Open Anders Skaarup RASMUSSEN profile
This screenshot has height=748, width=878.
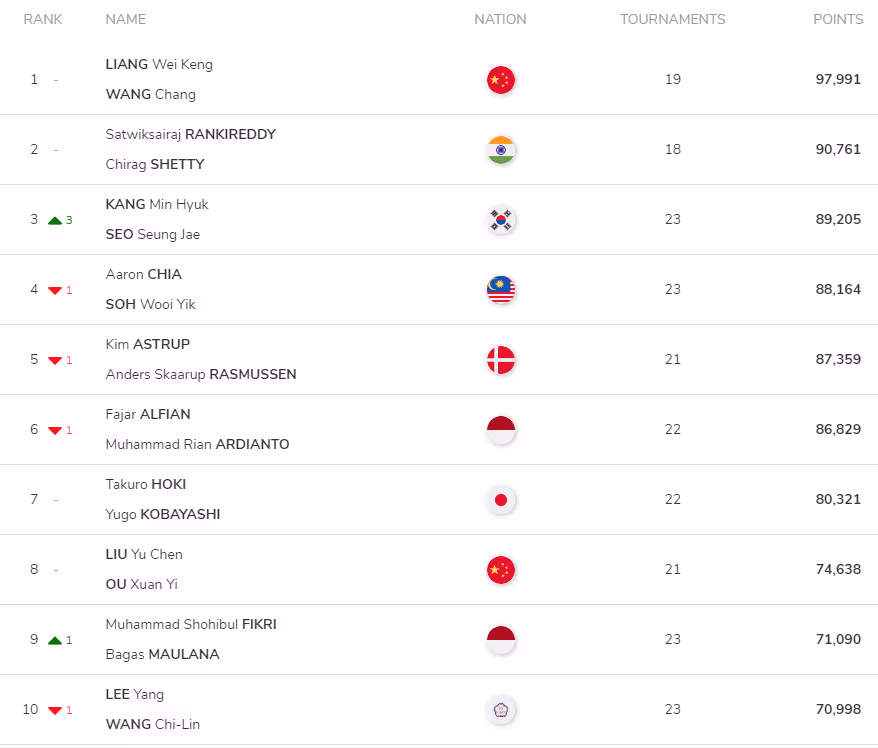pyautogui.click(x=201, y=375)
